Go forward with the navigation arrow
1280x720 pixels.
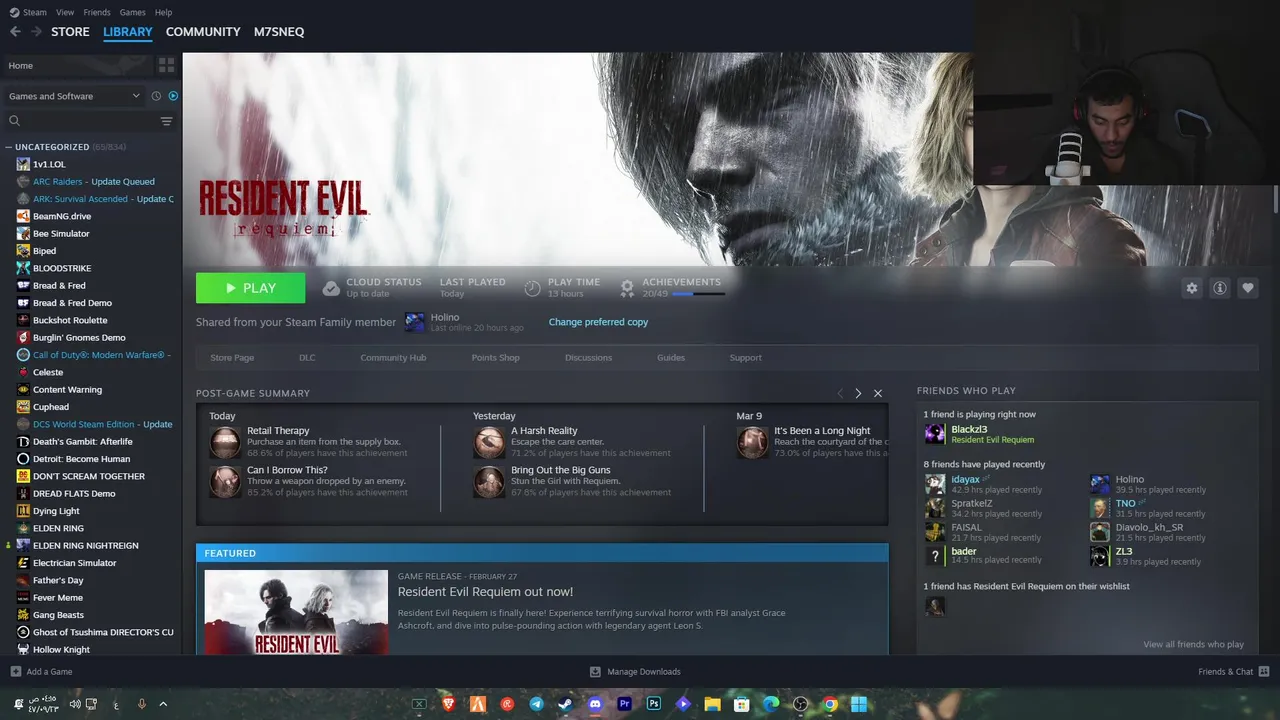pos(36,32)
